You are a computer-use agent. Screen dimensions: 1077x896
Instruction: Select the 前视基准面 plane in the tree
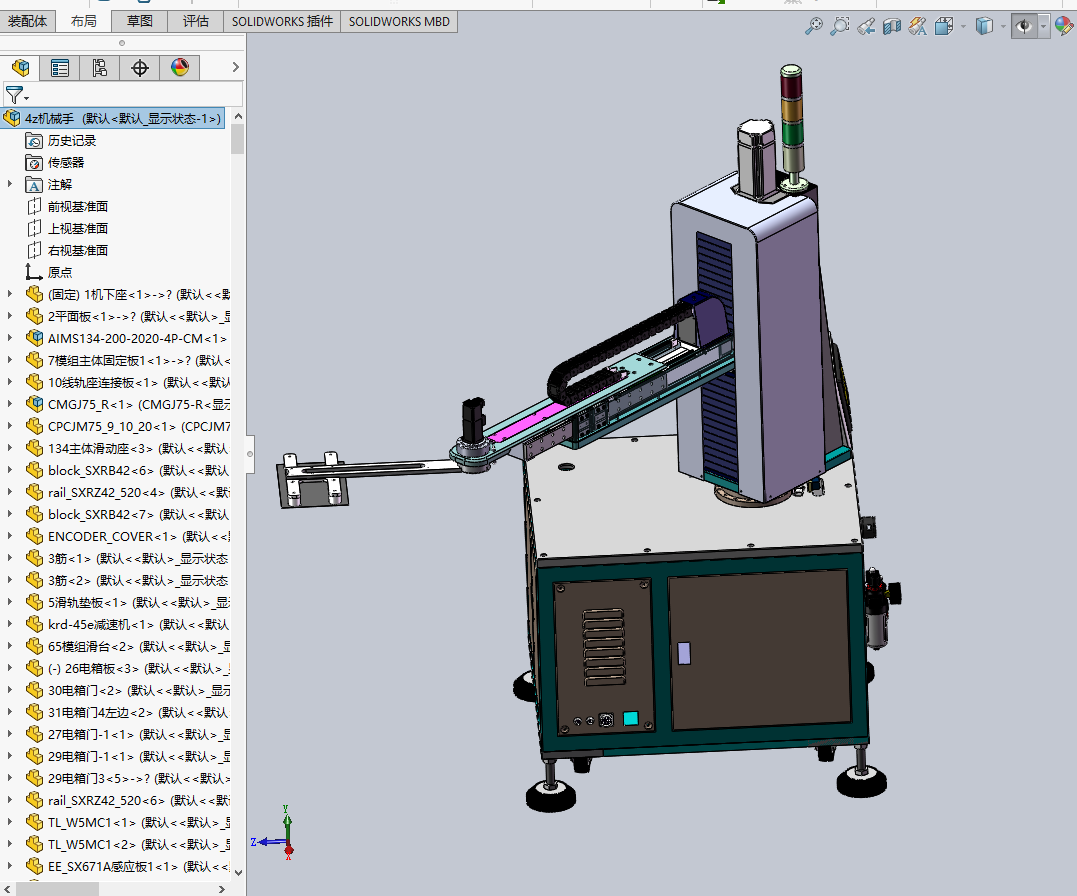tap(77, 206)
